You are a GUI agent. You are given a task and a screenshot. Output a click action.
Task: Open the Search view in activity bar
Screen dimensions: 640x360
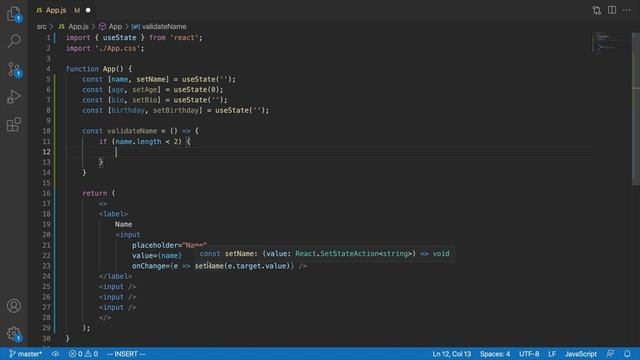(14, 41)
